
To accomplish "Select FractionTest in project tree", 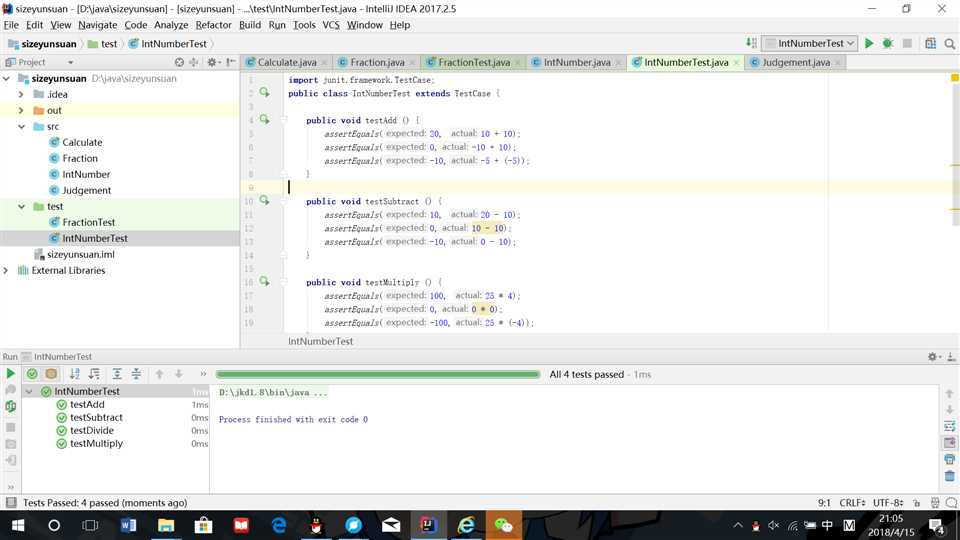I will coord(88,222).
